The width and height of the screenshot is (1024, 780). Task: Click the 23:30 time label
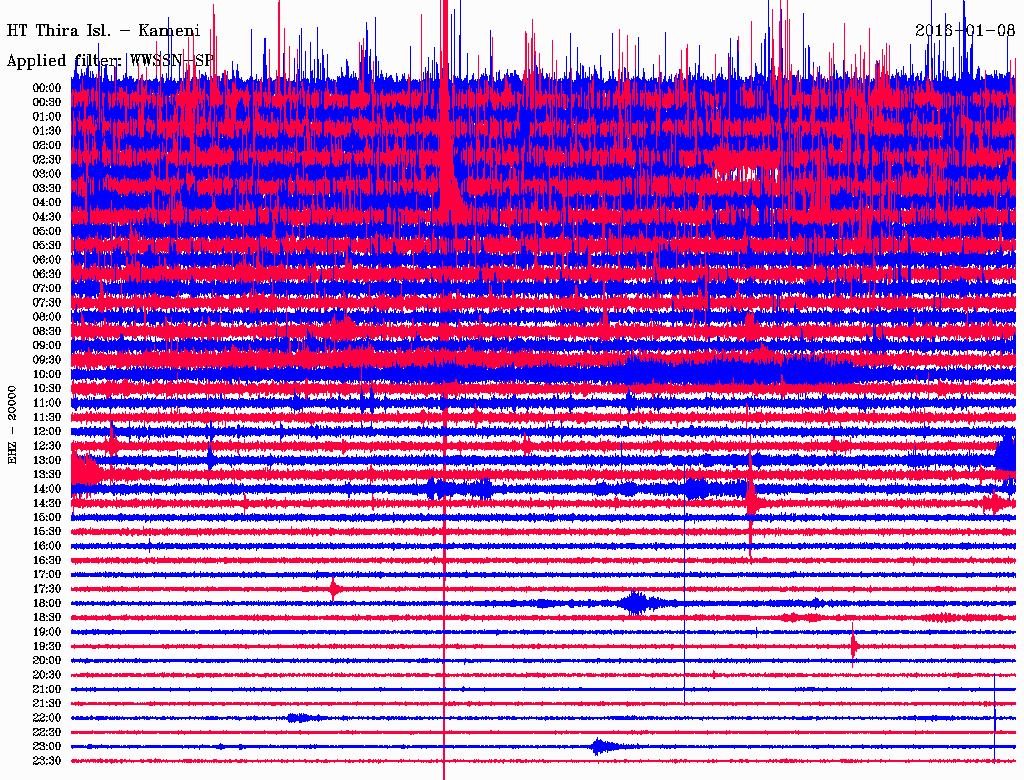47,761
